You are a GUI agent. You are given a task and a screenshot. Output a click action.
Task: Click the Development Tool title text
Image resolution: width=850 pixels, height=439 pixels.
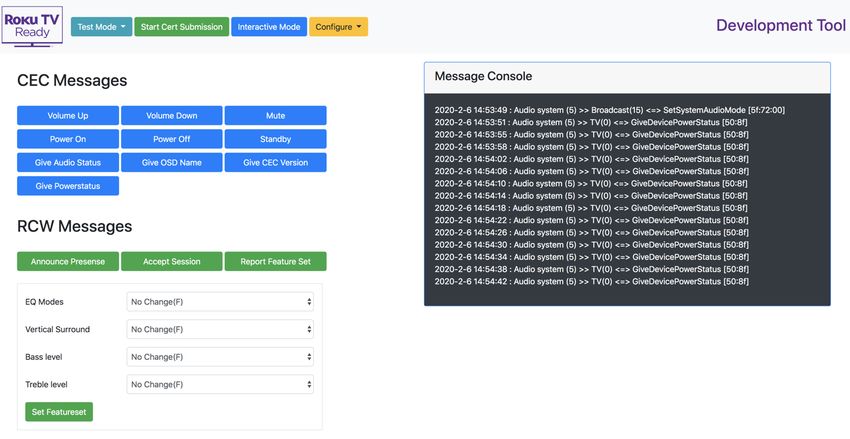781,25
